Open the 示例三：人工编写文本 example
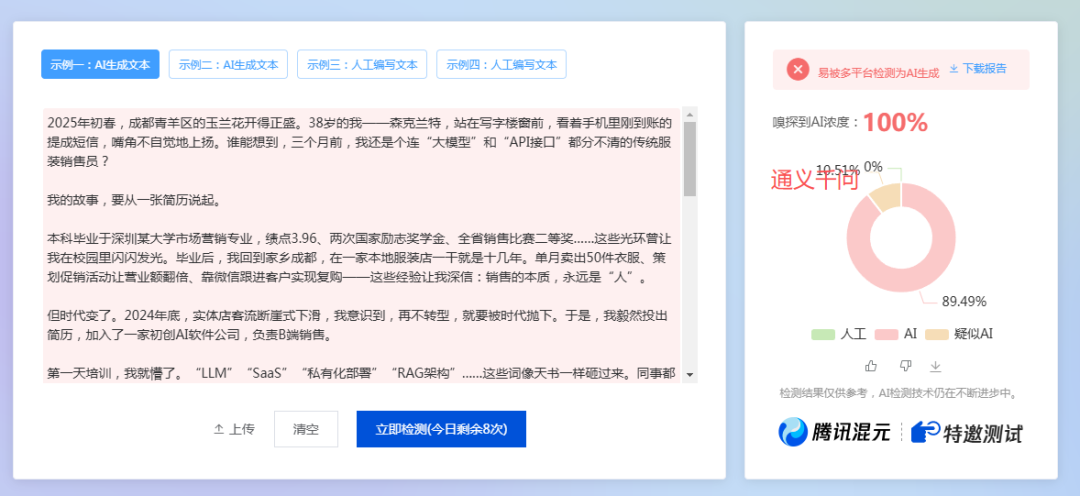 362,65
